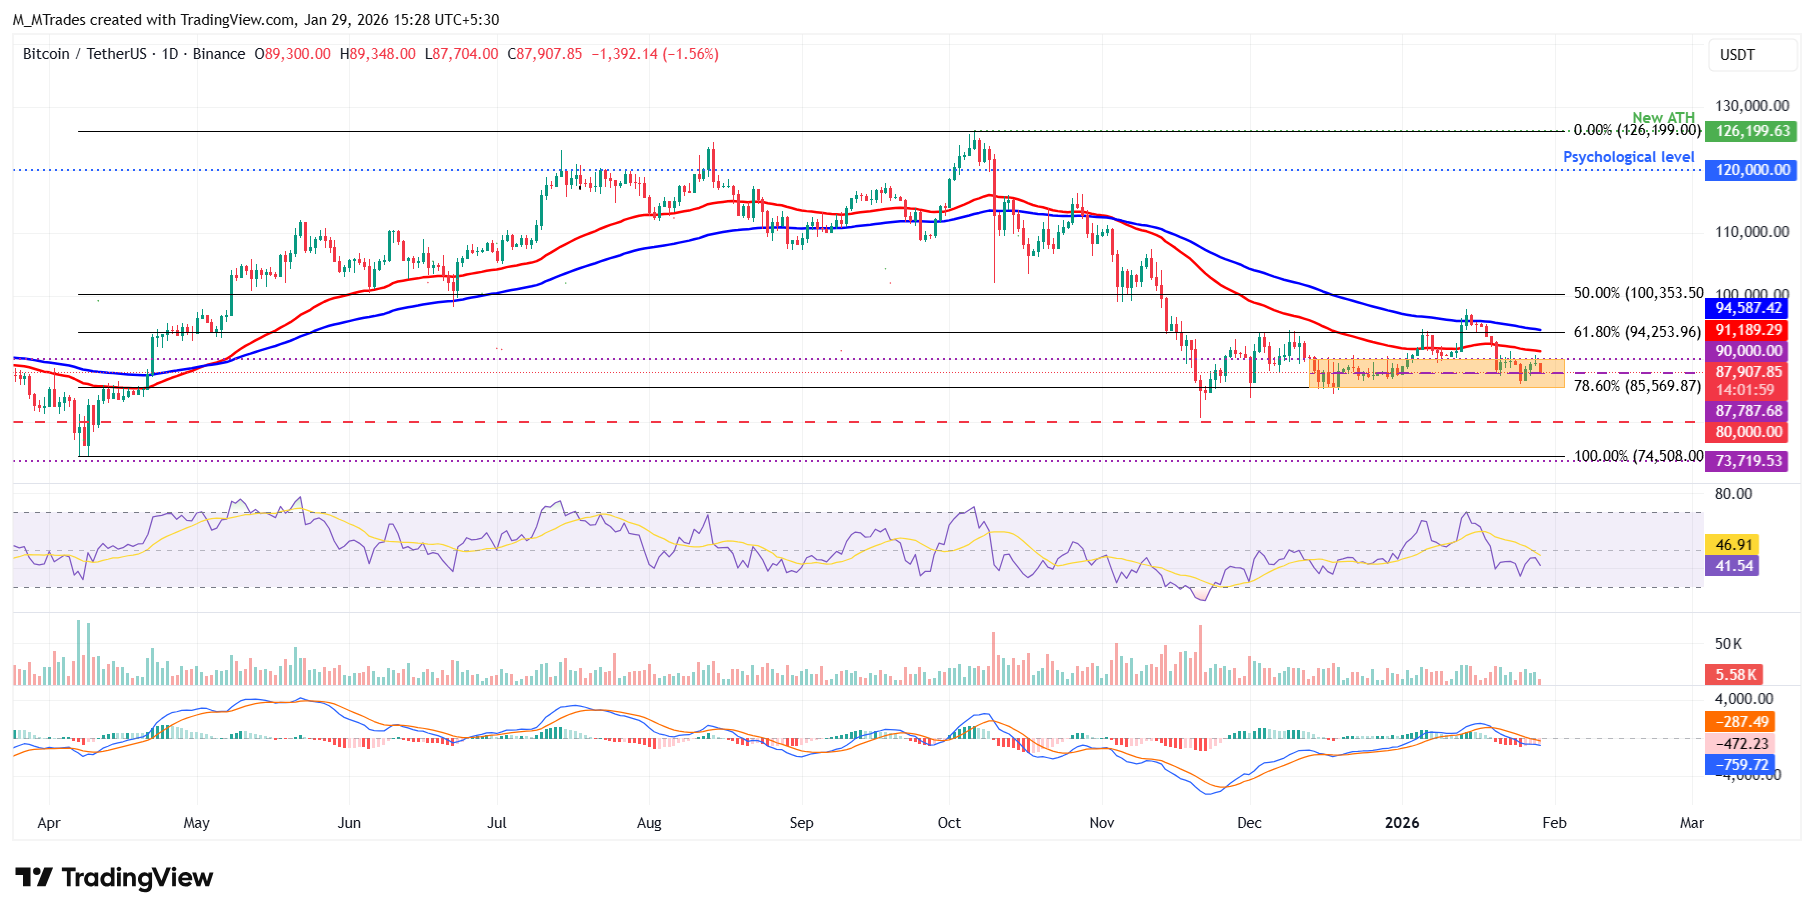Image resolution: width=1814 pixels, height=915 pixels.
Task: Click the Binance exchange name in legend
Action: coord(222,54)
